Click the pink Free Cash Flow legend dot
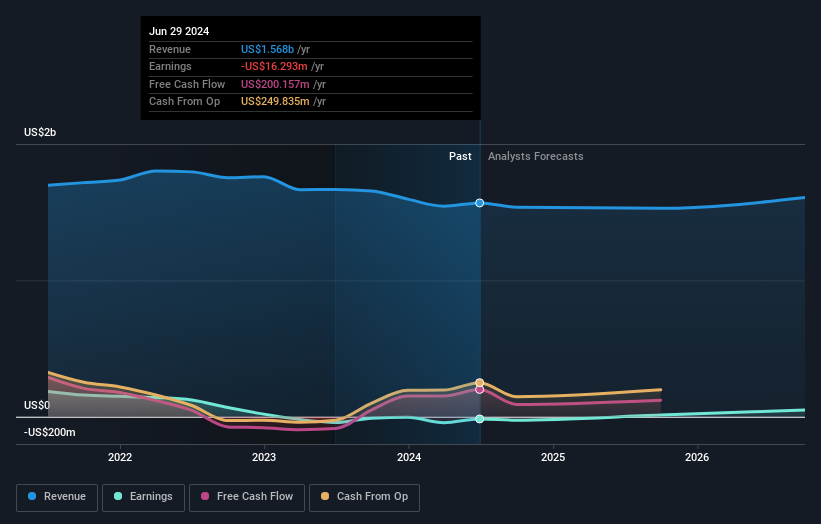Screen dimensions: 821x524 pos(205,496)
